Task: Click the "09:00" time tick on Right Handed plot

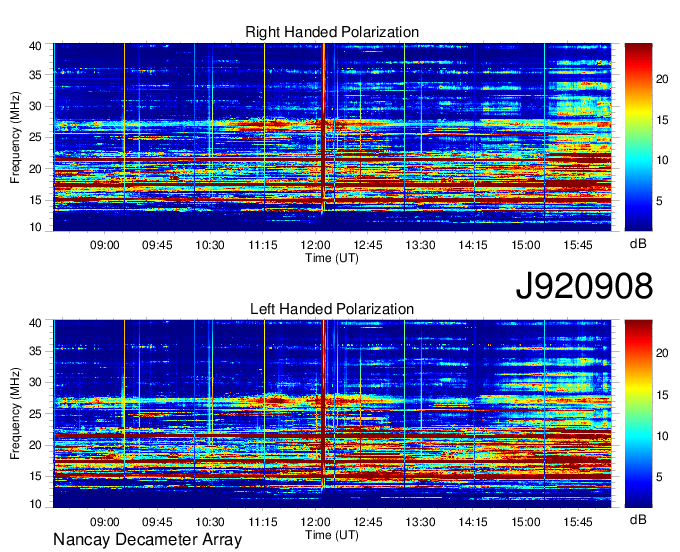Action: pos(105,245)
